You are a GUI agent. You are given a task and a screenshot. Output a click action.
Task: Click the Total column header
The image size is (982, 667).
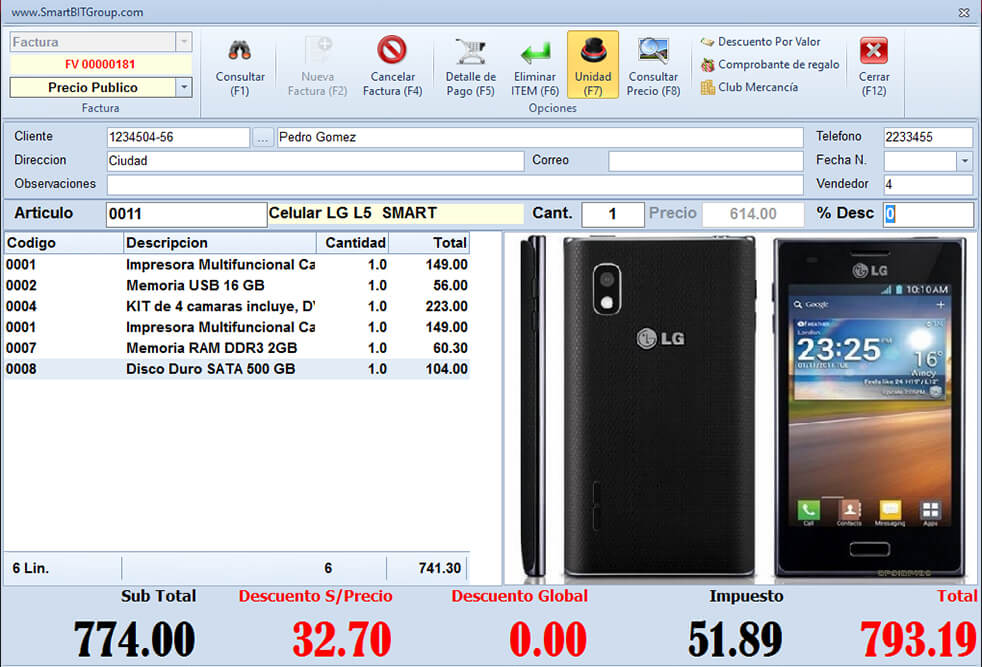429,243
